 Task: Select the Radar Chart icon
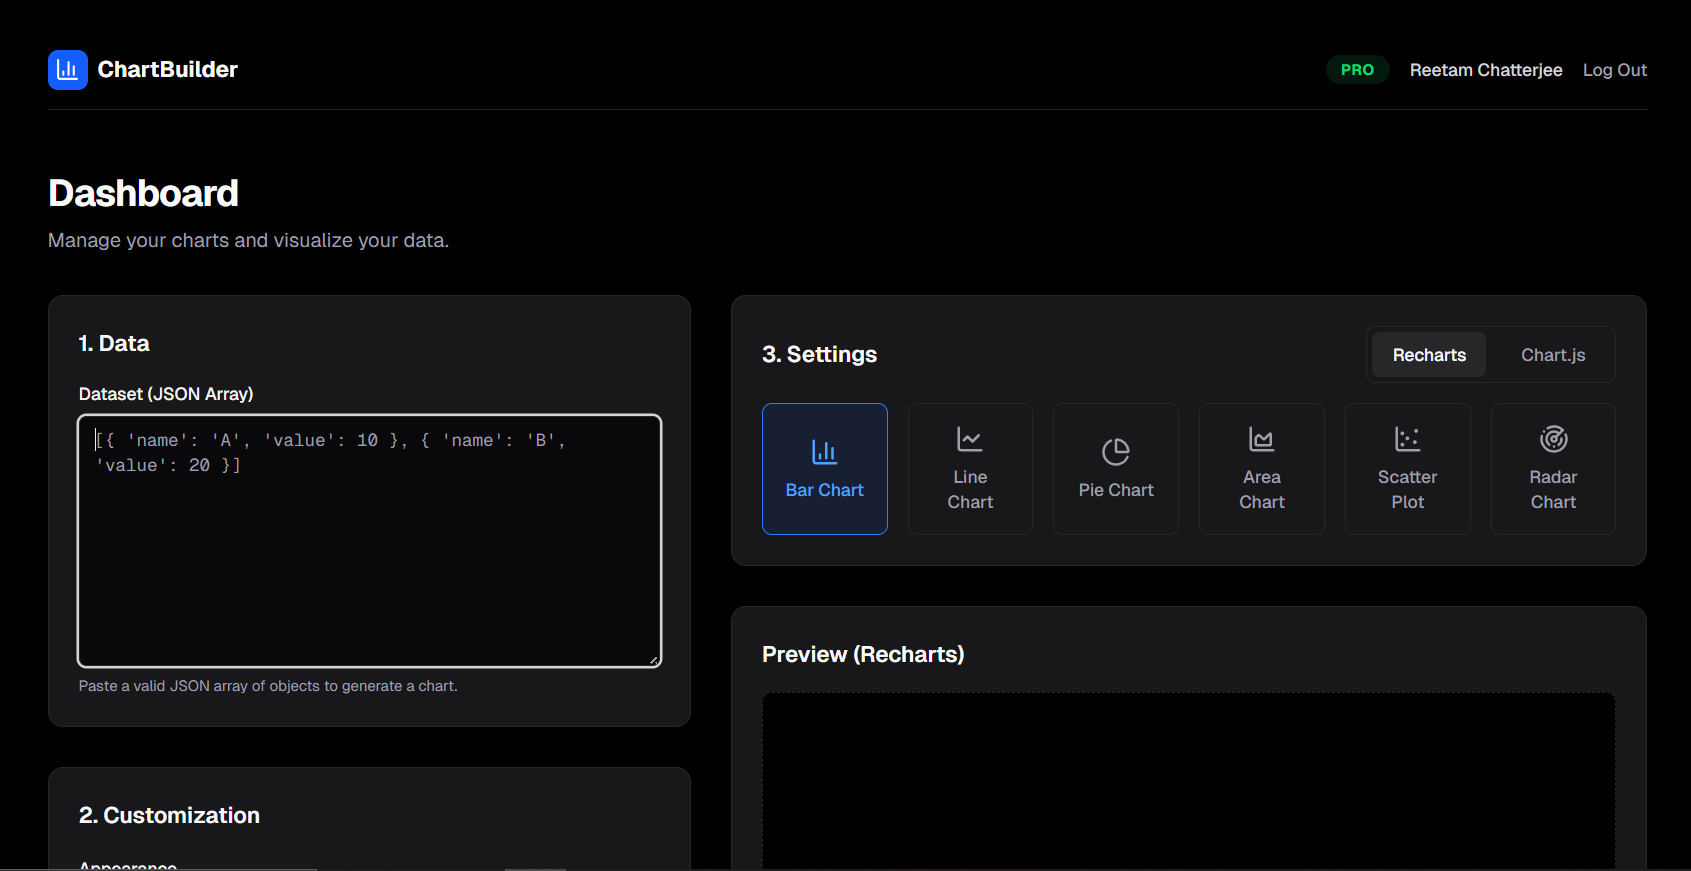(x=1554, y=439)
